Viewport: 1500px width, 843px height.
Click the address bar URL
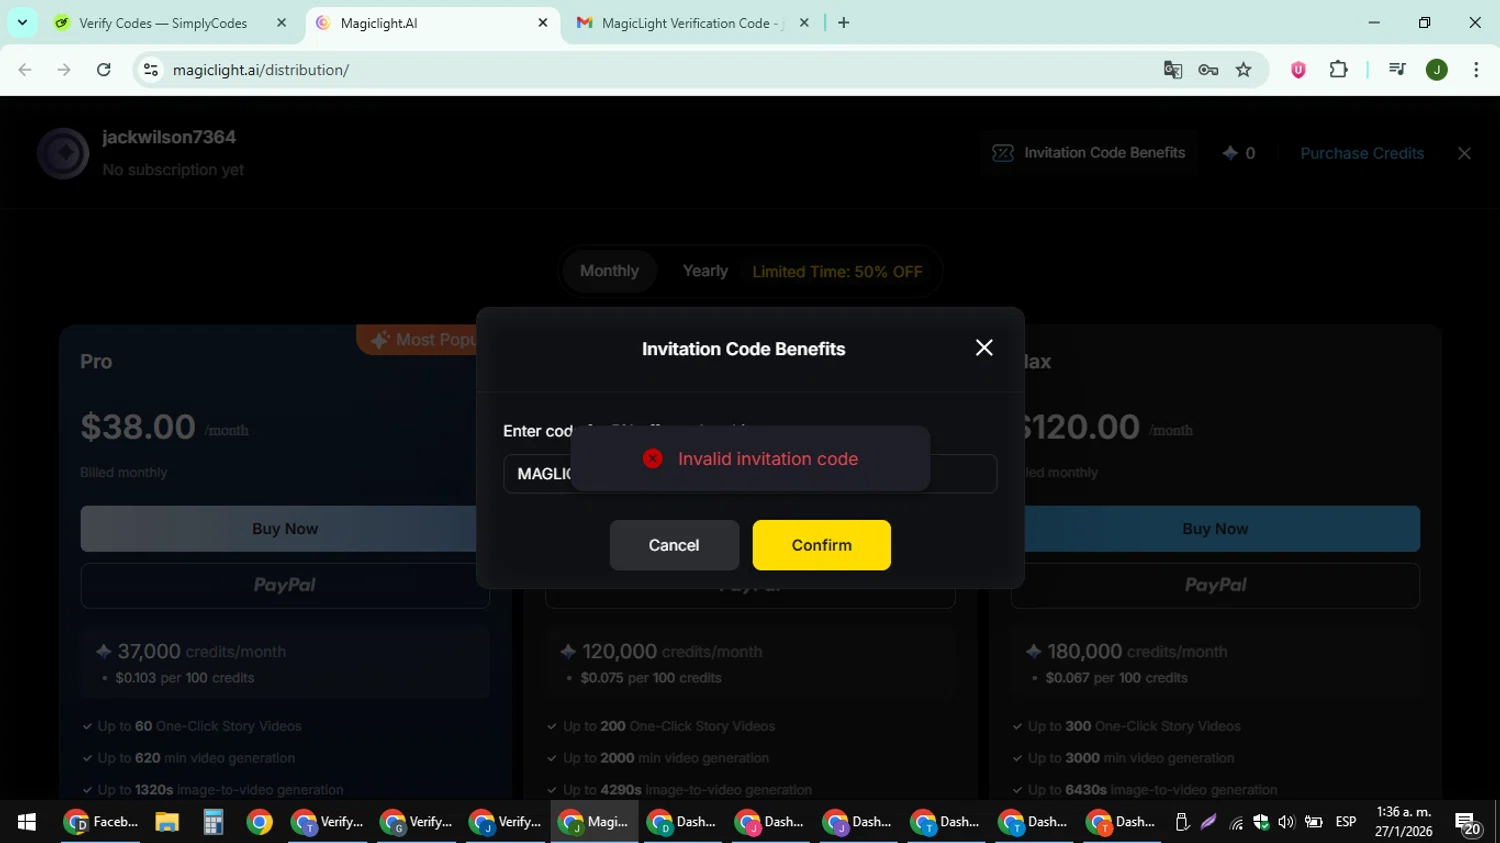261,70
